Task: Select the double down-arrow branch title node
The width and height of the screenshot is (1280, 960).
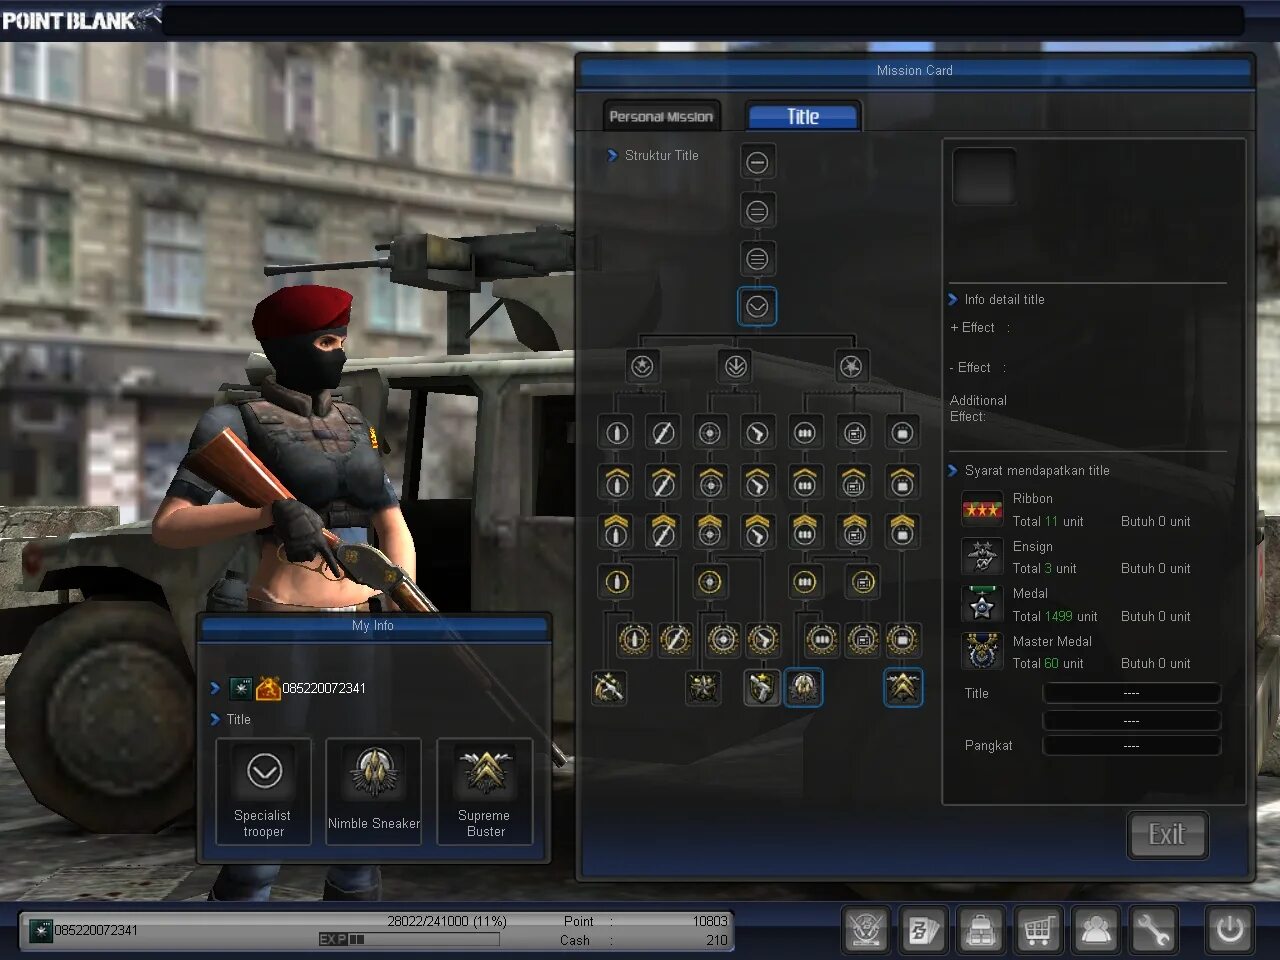Action: click(736, 366)
